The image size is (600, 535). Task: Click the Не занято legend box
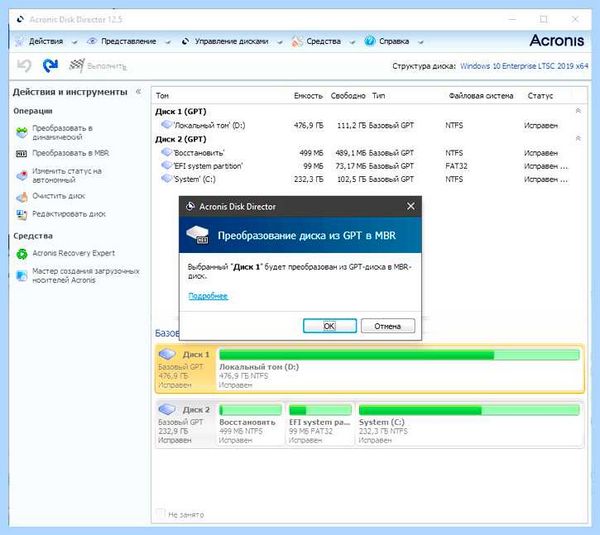pyautogui.click(x=160, y=514)
